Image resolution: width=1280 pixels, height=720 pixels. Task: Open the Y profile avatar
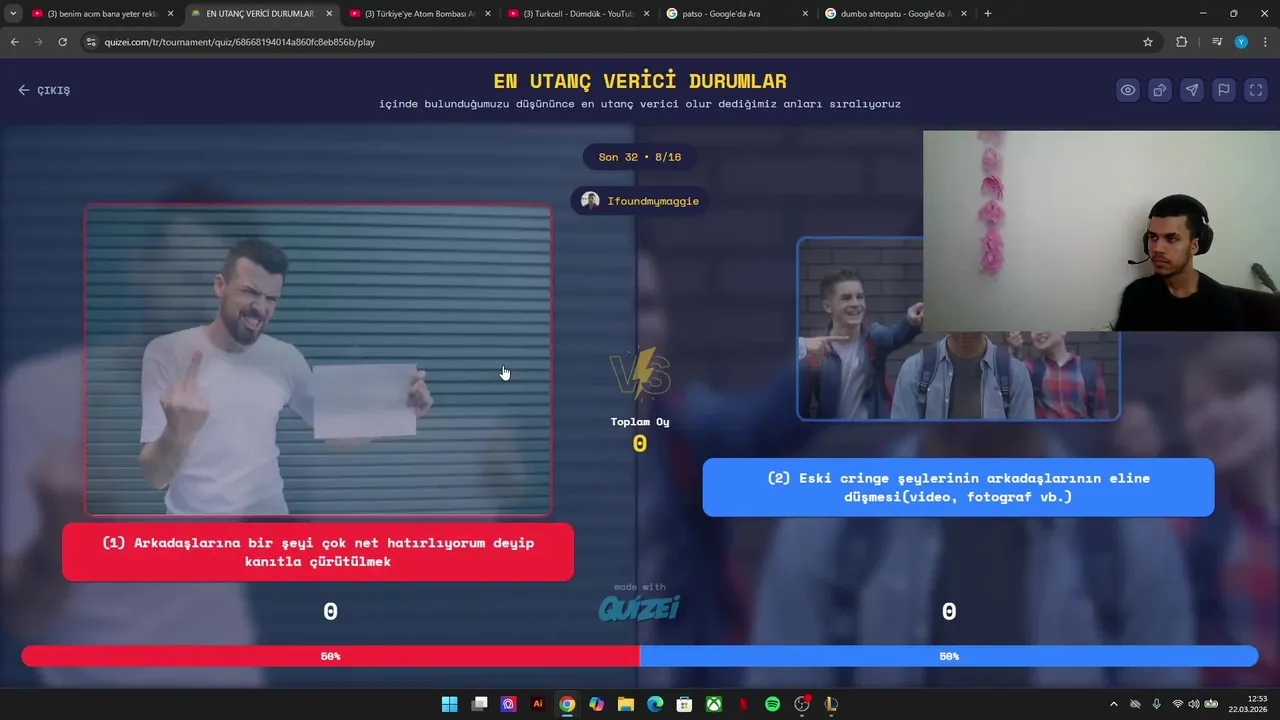click(x=1241, y=42)
